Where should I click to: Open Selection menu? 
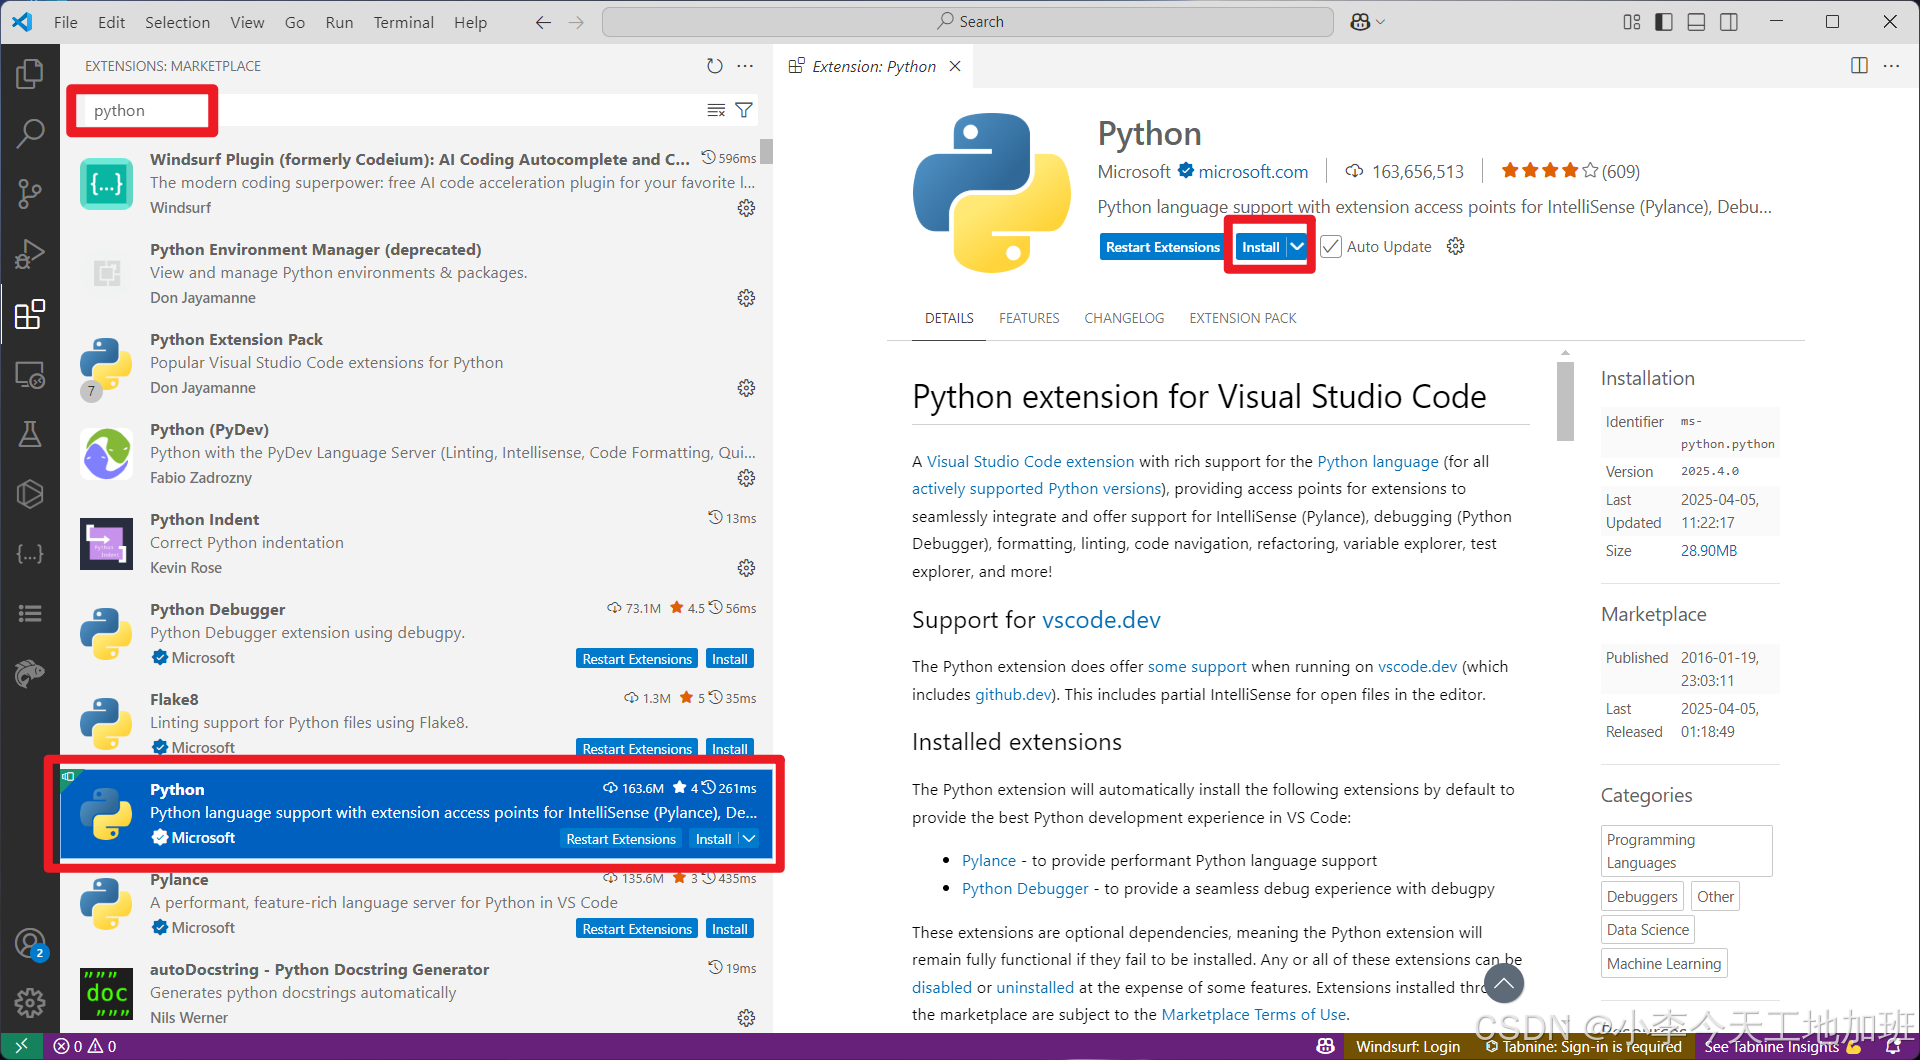click(177, 22)
